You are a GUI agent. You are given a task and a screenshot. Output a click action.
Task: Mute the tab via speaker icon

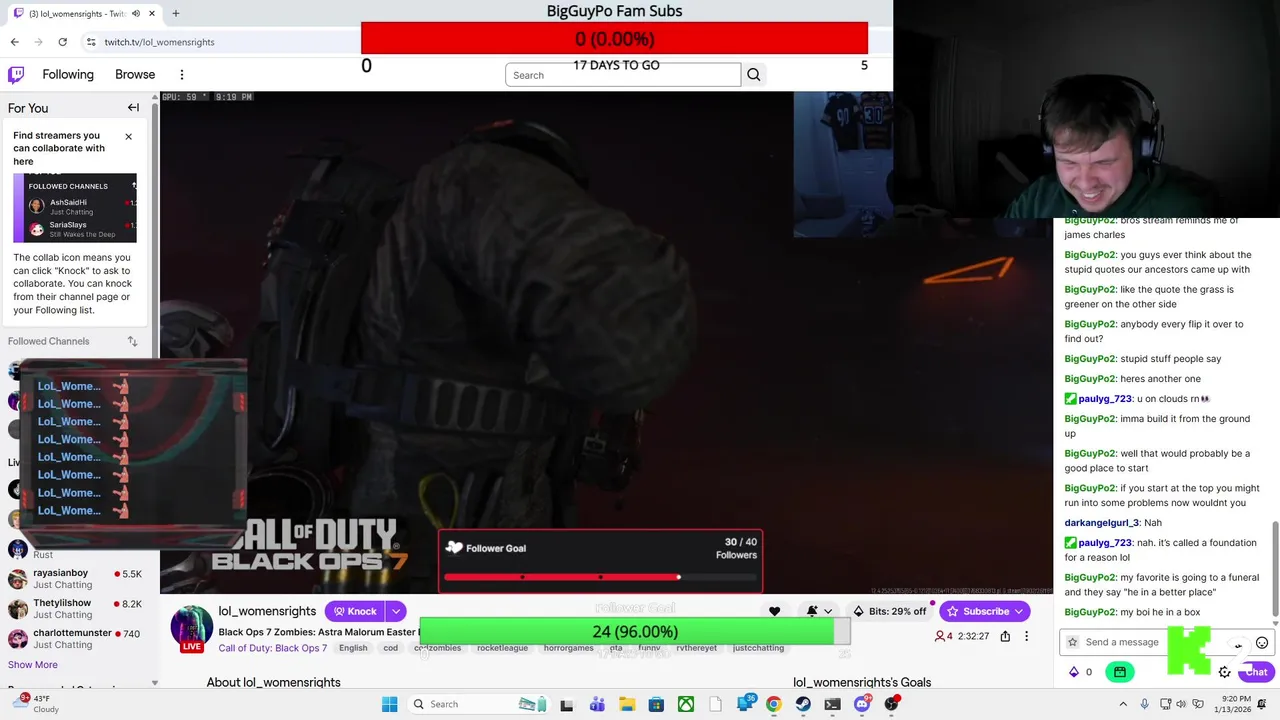[136, 14]
